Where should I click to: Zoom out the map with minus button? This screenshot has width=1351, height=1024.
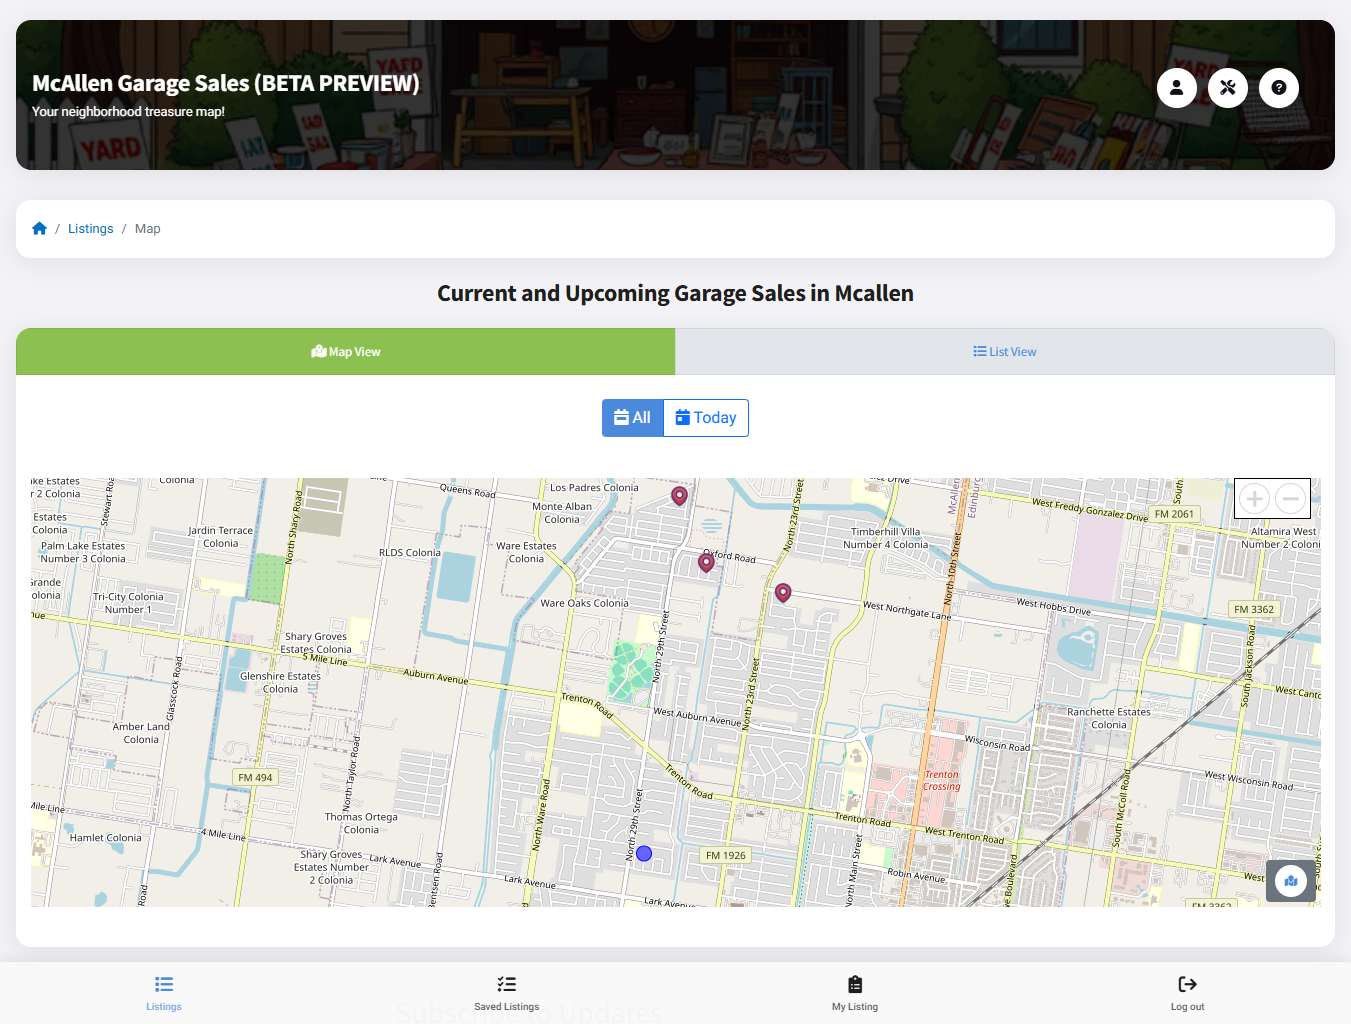1291,498
